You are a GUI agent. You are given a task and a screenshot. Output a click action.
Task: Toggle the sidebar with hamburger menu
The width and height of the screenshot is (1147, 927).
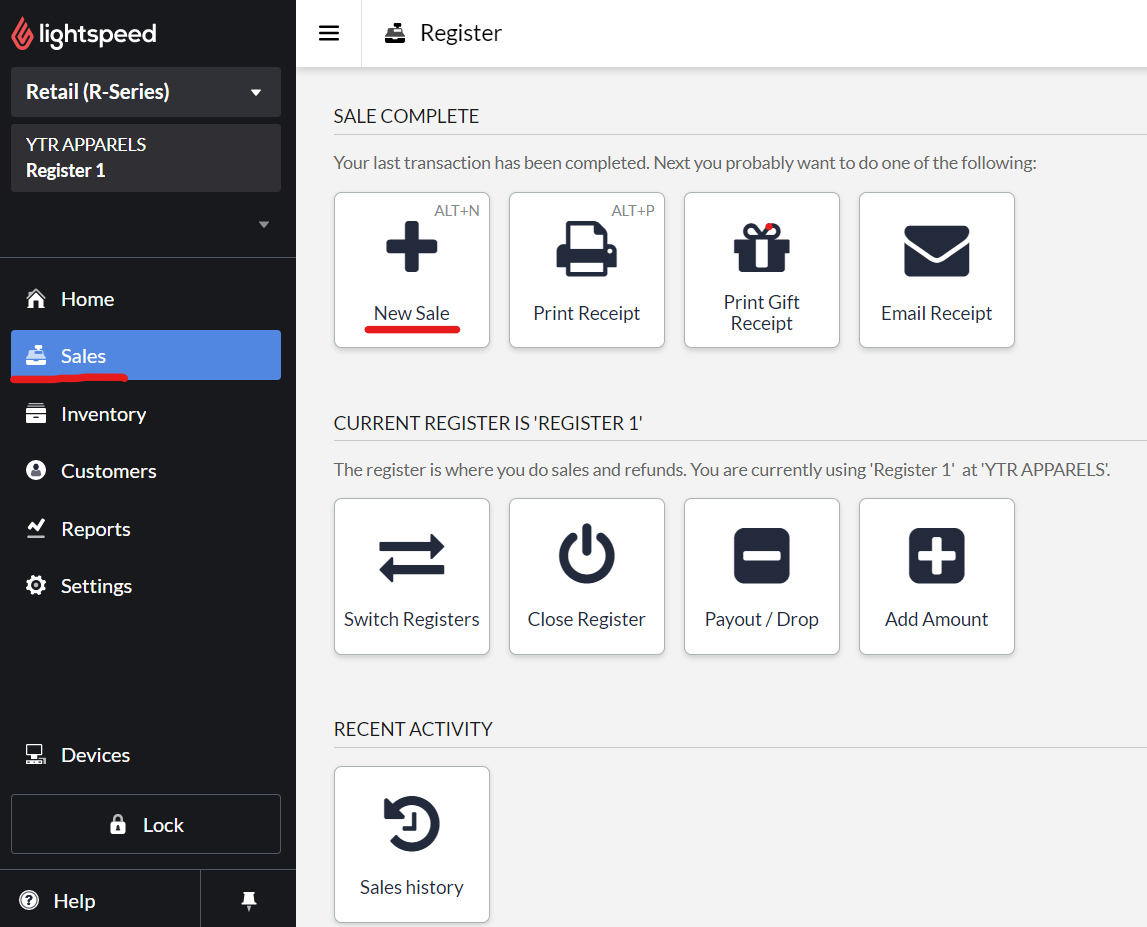329,33
